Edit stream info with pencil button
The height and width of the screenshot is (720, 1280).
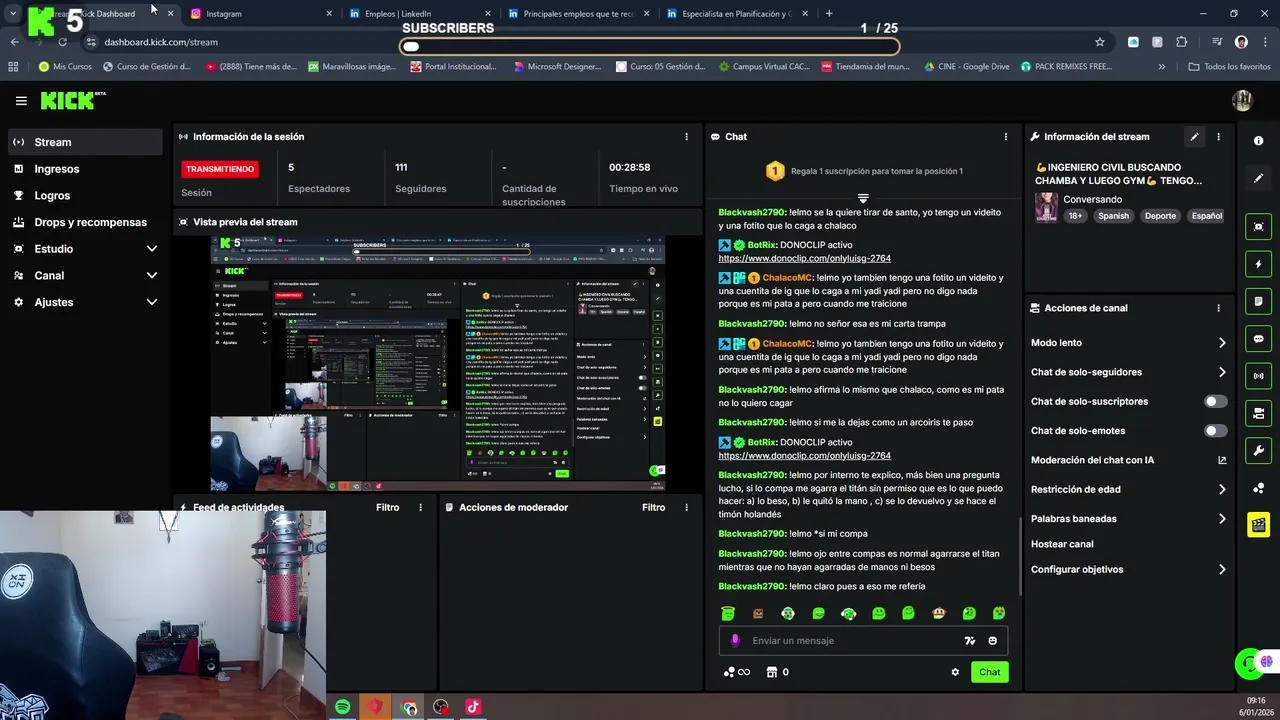[1194, 137]
